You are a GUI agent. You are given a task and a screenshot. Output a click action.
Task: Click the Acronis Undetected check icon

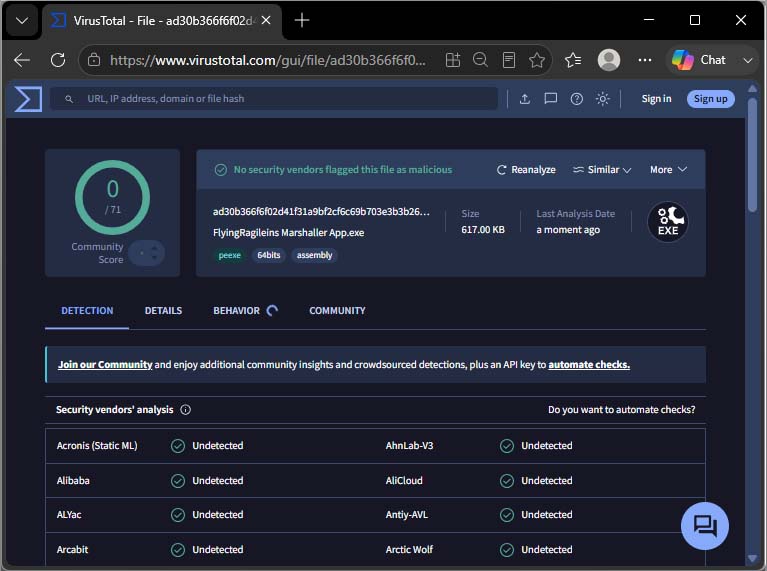click(178, 446)
